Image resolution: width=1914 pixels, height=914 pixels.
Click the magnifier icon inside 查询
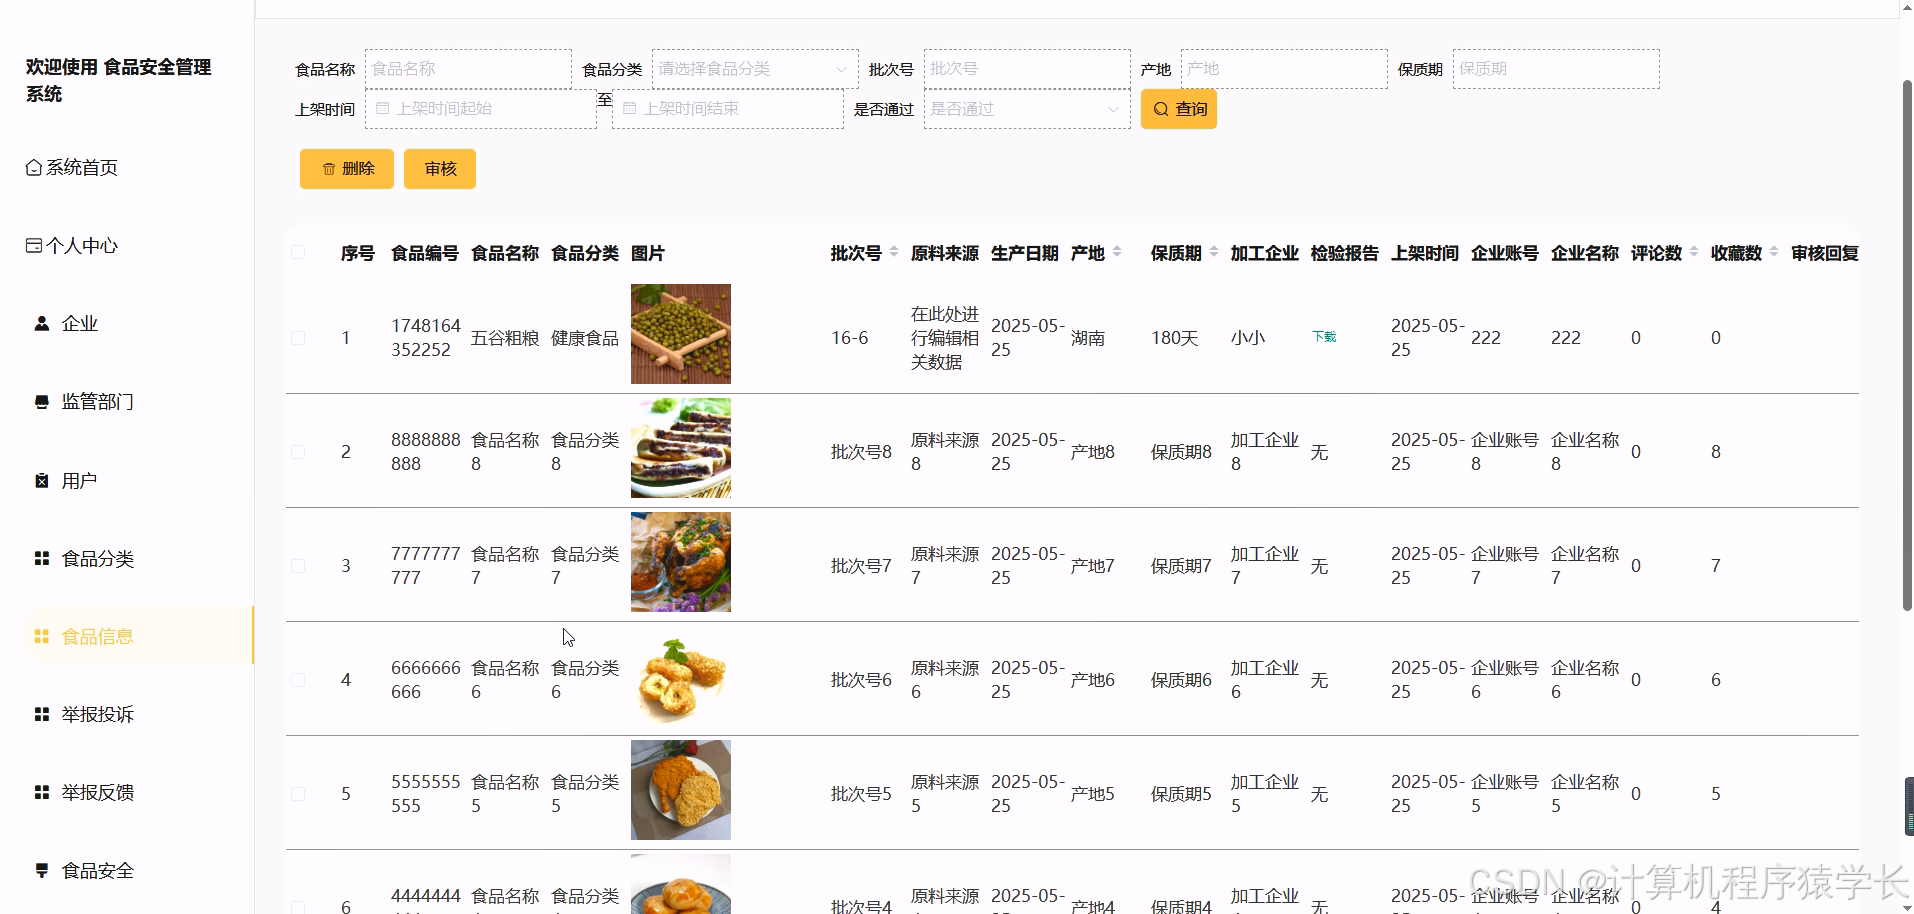click(x=1160, y=109)
